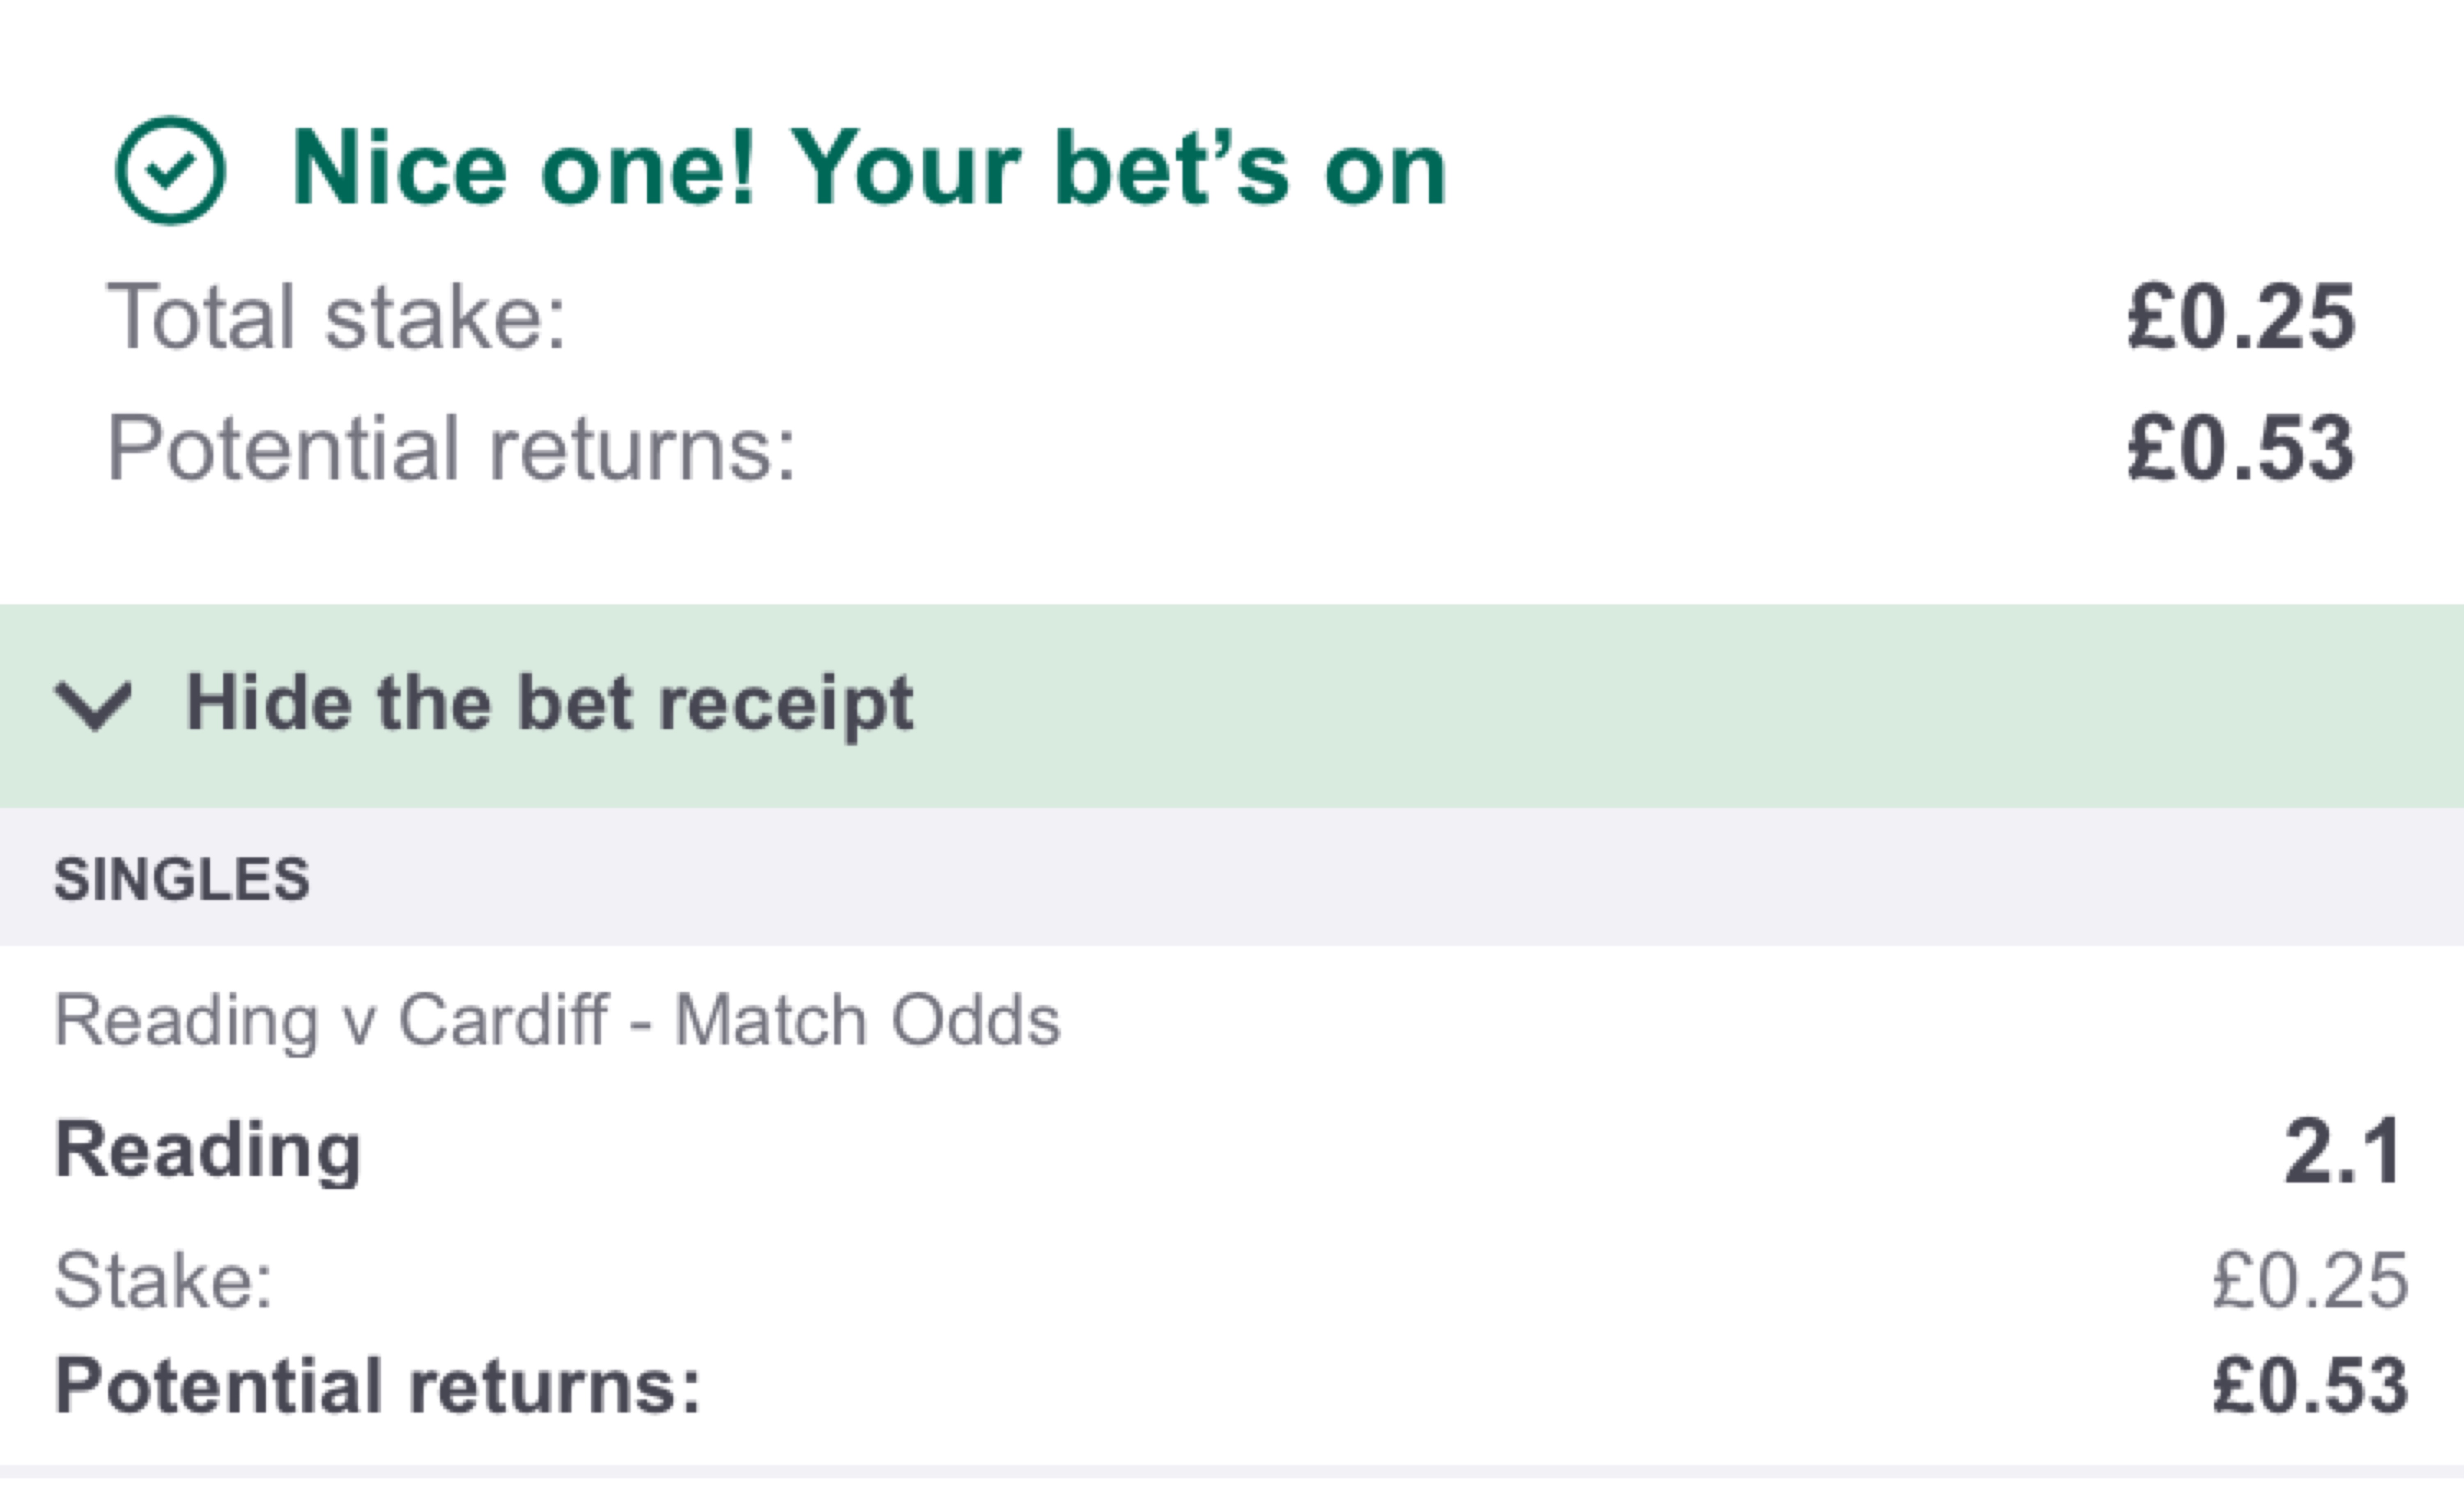The image size is (2464, 1508).
Task: Click bold £0.53 returns in receipt
Action: [2310, 1387]
